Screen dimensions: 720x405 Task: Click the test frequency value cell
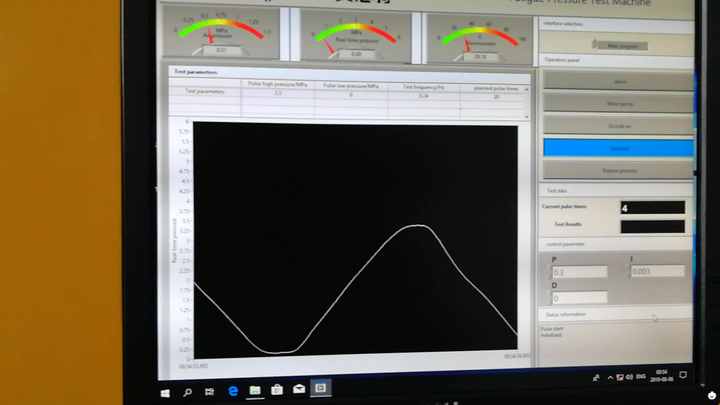coord(423,96)
